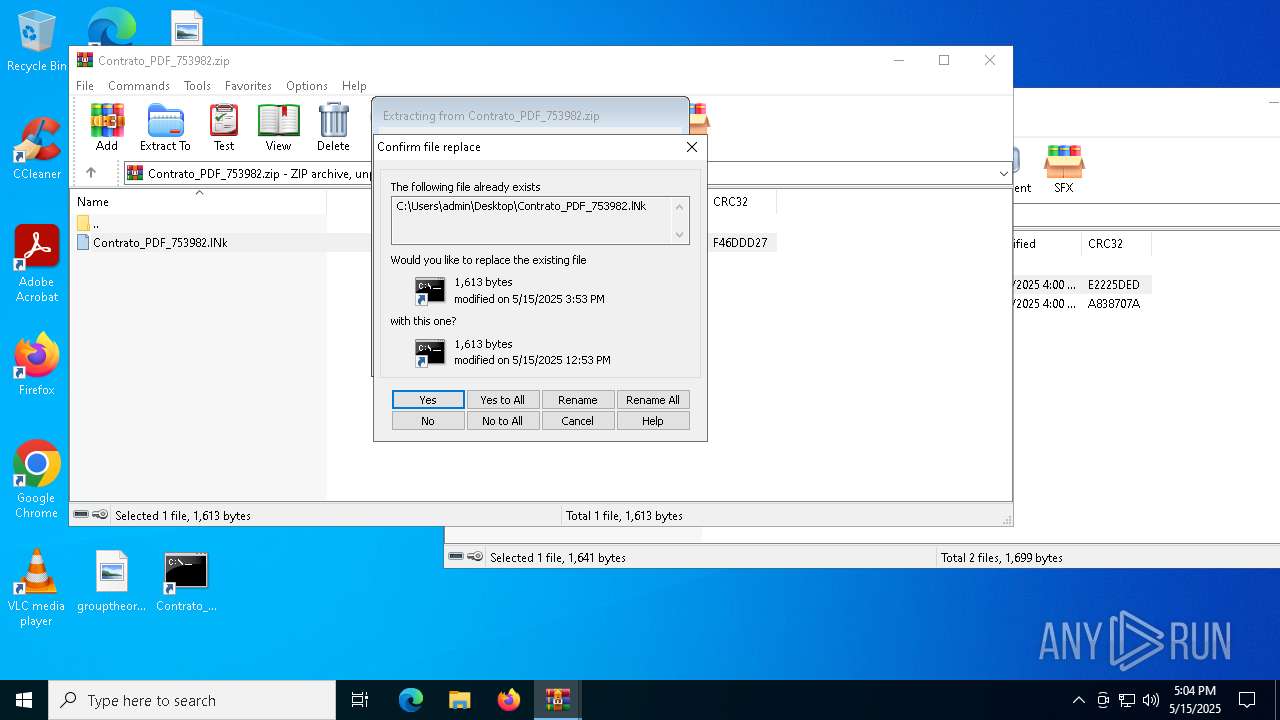The height and width of the screenshot is (720, 1280).
Task: Select Contrato_PDF_753982.lNk in file list
Action: 160,243
